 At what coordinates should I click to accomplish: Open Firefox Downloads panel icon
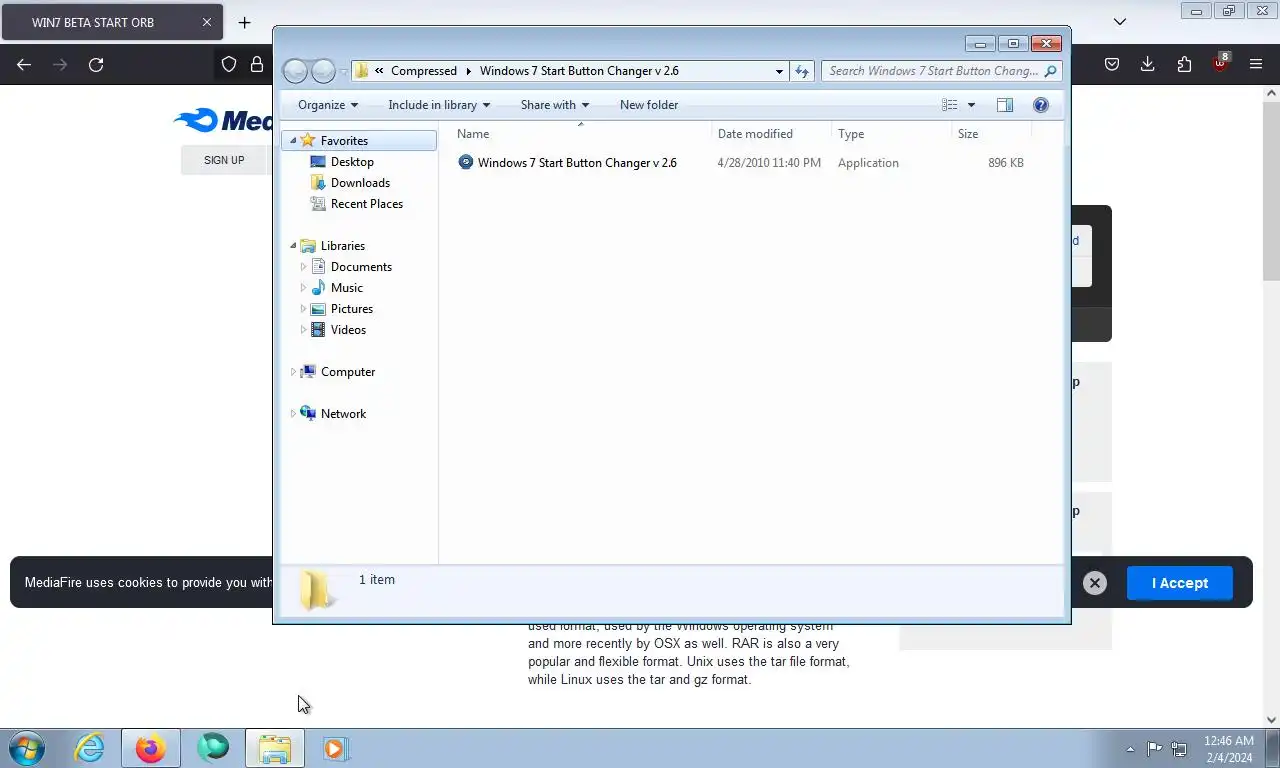pyautogui.click(x=1148, y=64)
